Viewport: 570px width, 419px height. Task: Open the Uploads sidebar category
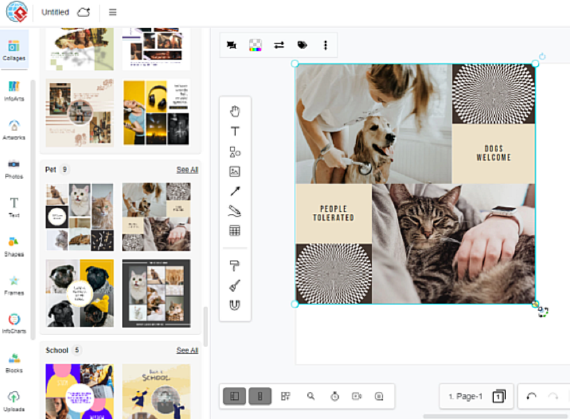tap(14, 401)
